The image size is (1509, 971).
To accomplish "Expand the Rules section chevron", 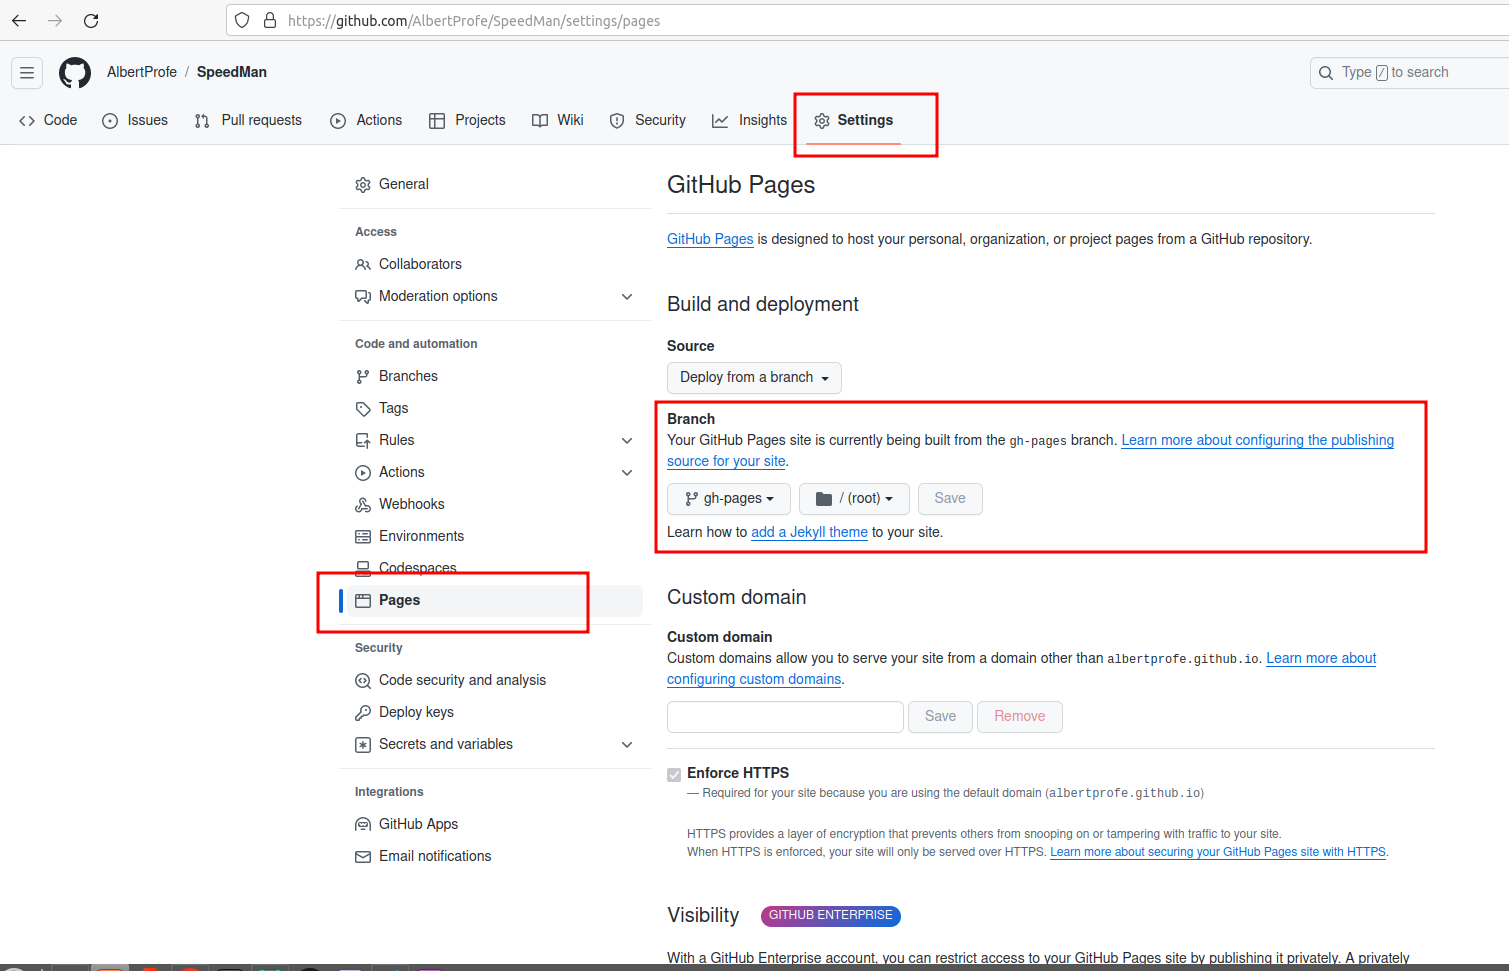I will 627,441.
